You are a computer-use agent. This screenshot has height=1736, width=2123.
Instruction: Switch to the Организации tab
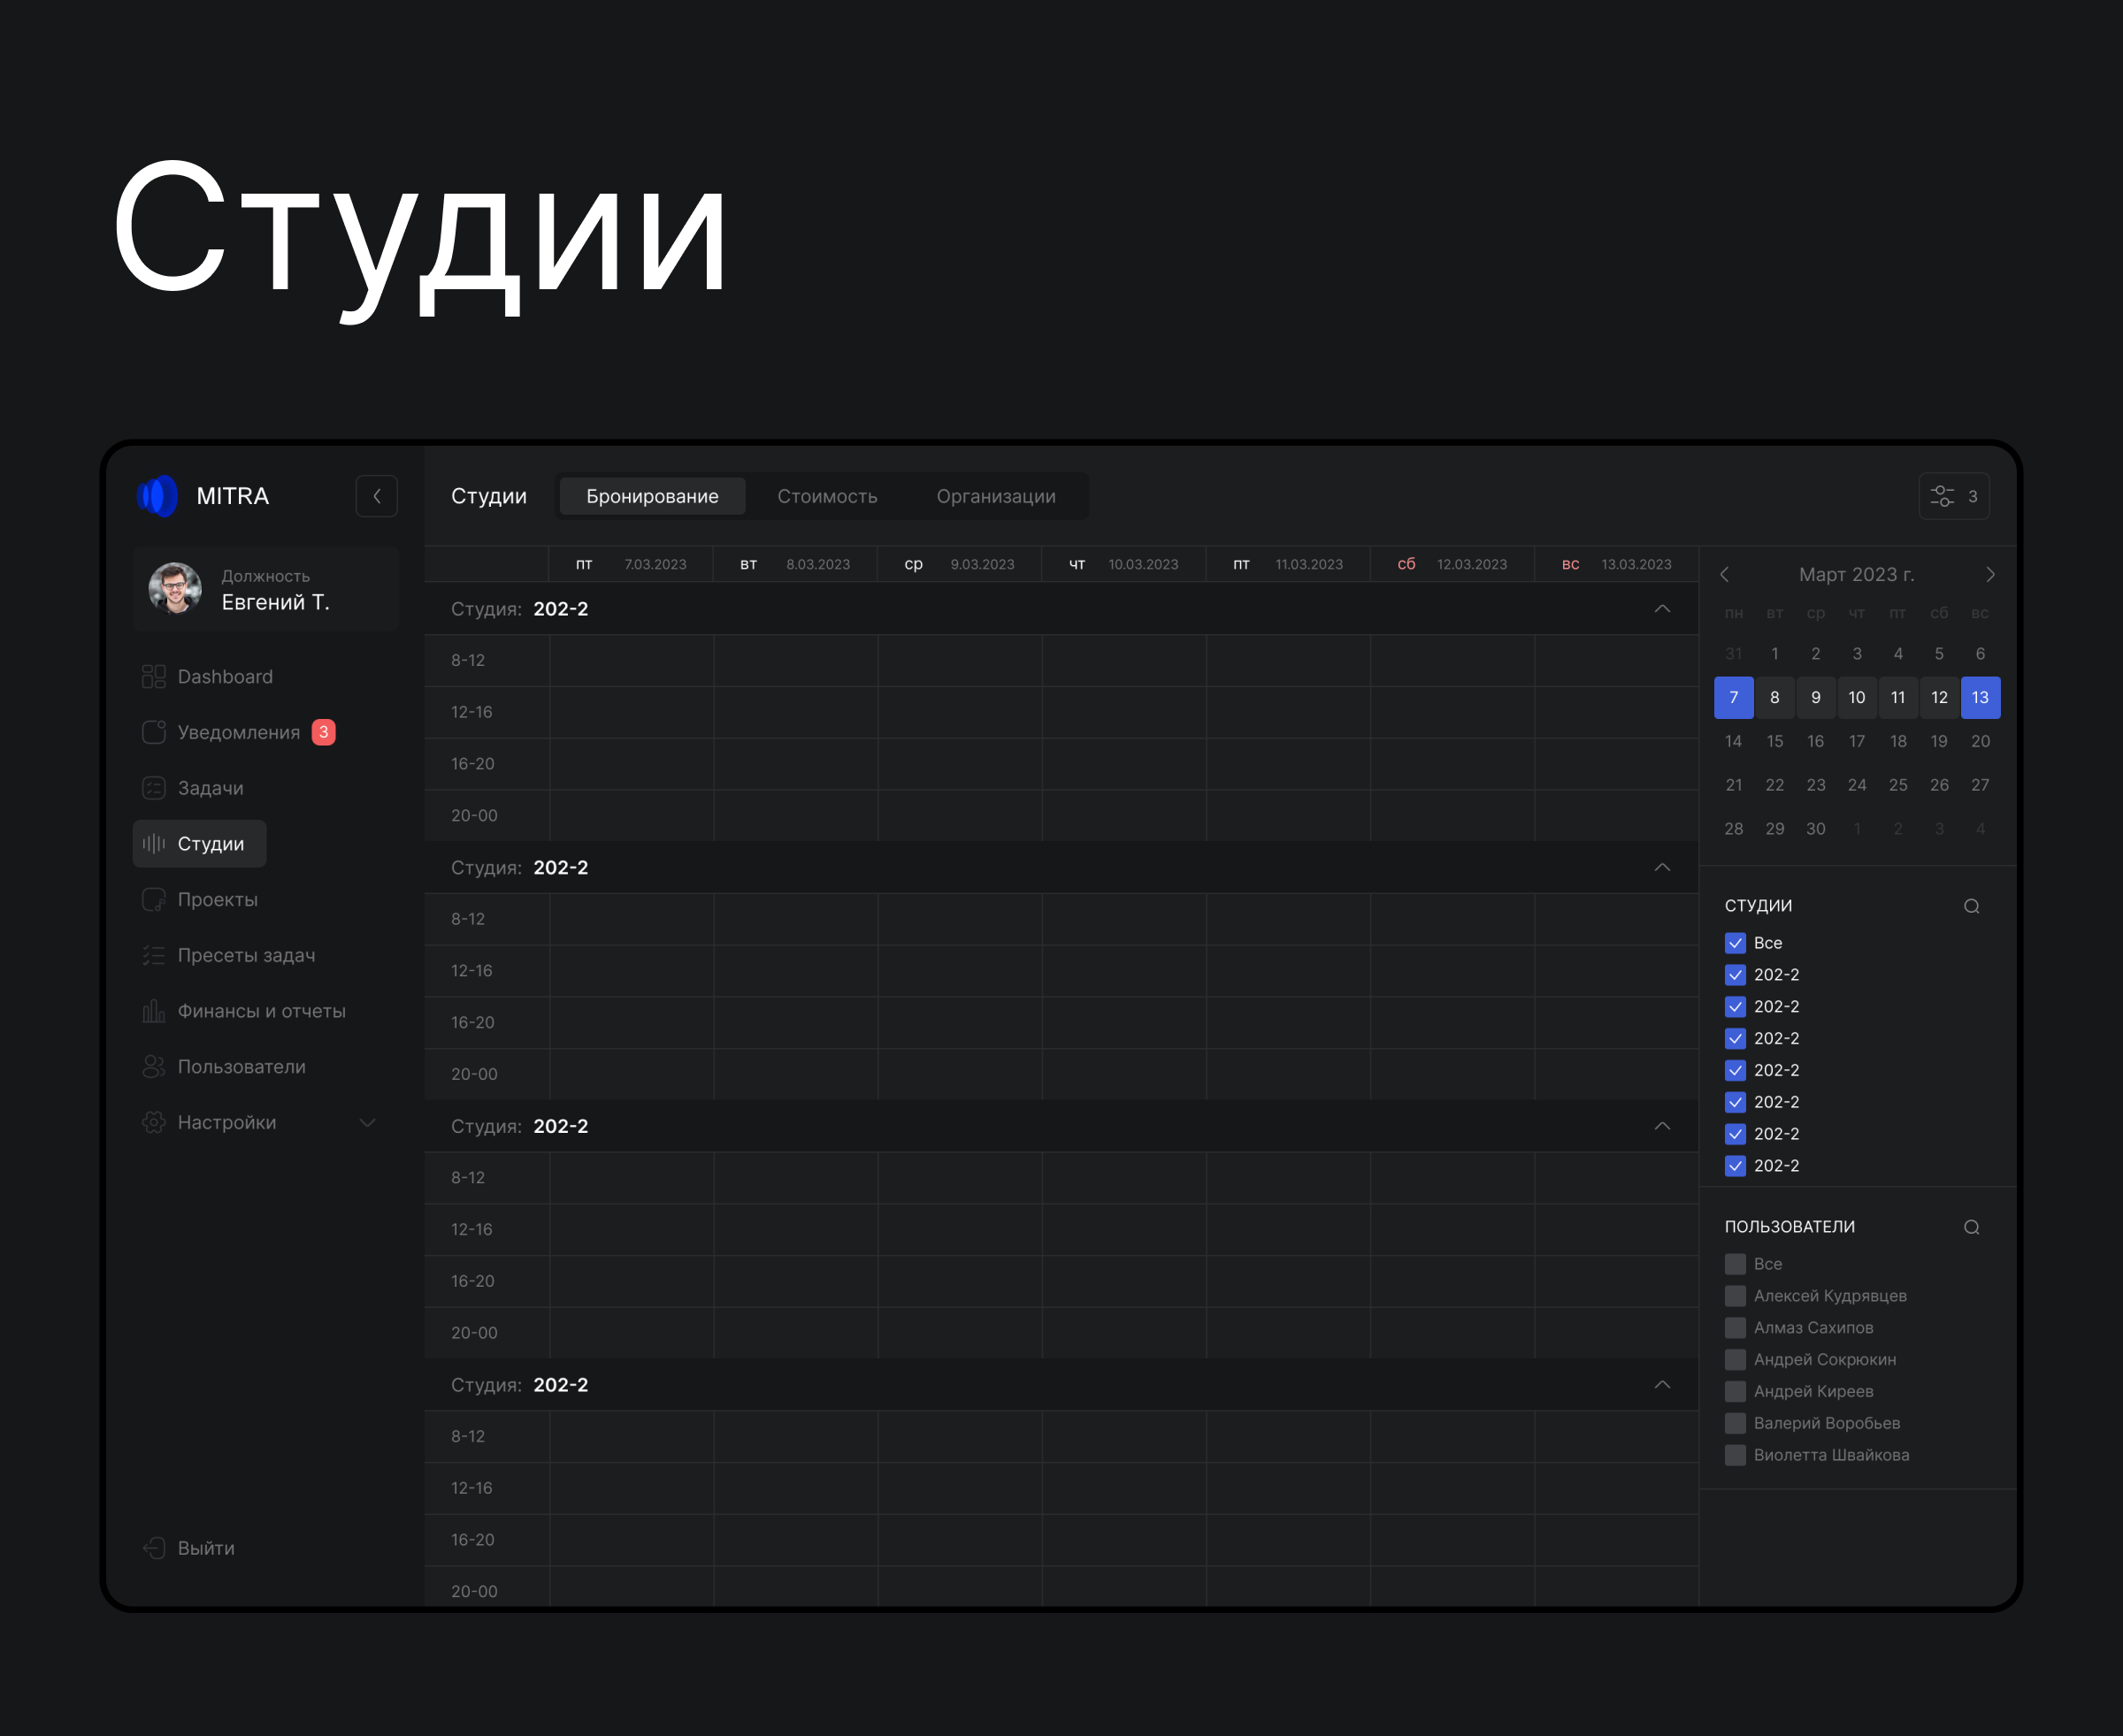pos(995,496)
